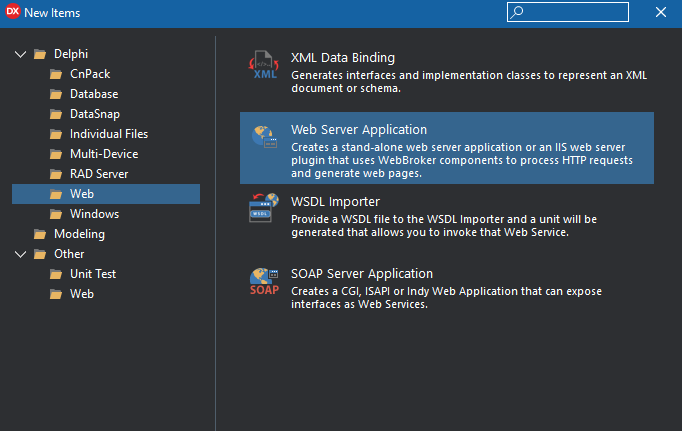Collapse the Other tree node
682x431 pixels.
pyautogui.click(x=20, y=254)
